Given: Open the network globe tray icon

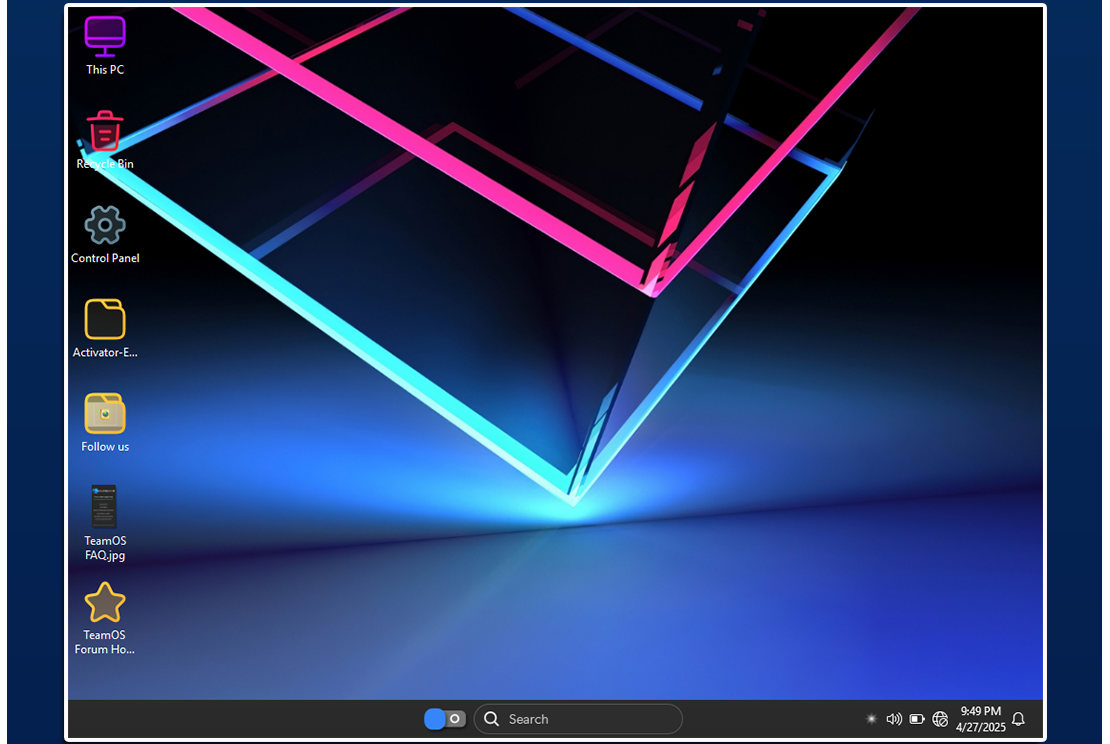Looking at the screenshot, I should (x=940, y=719).
